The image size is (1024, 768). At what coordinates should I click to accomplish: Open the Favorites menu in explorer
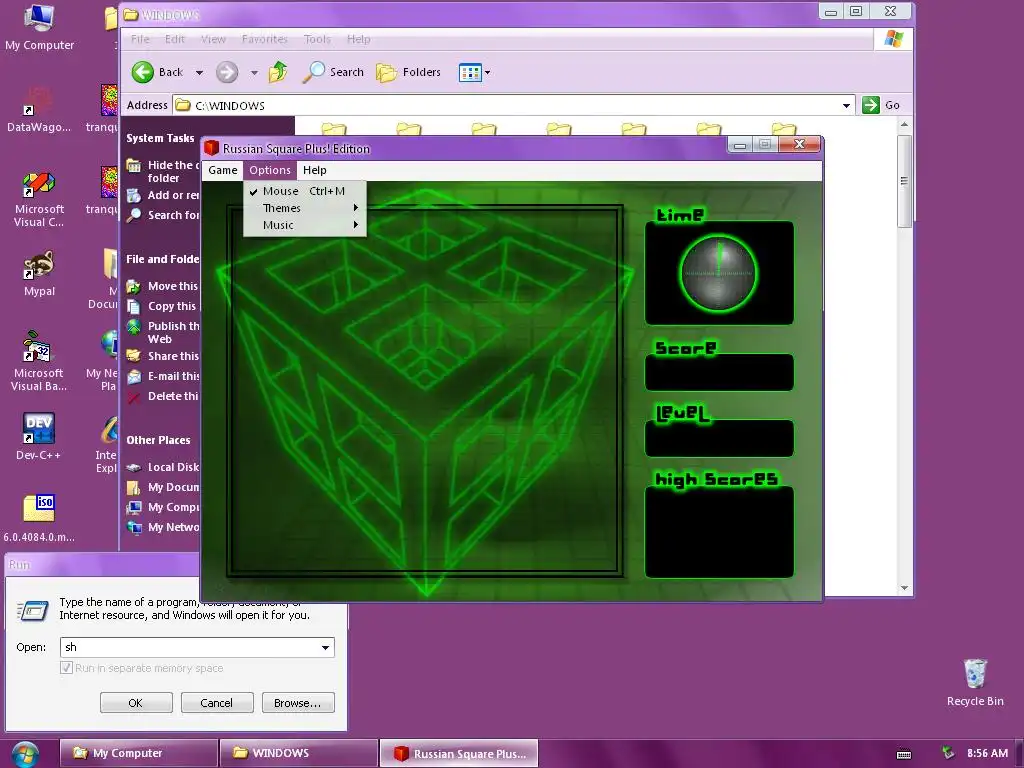(x=264, y=39)
